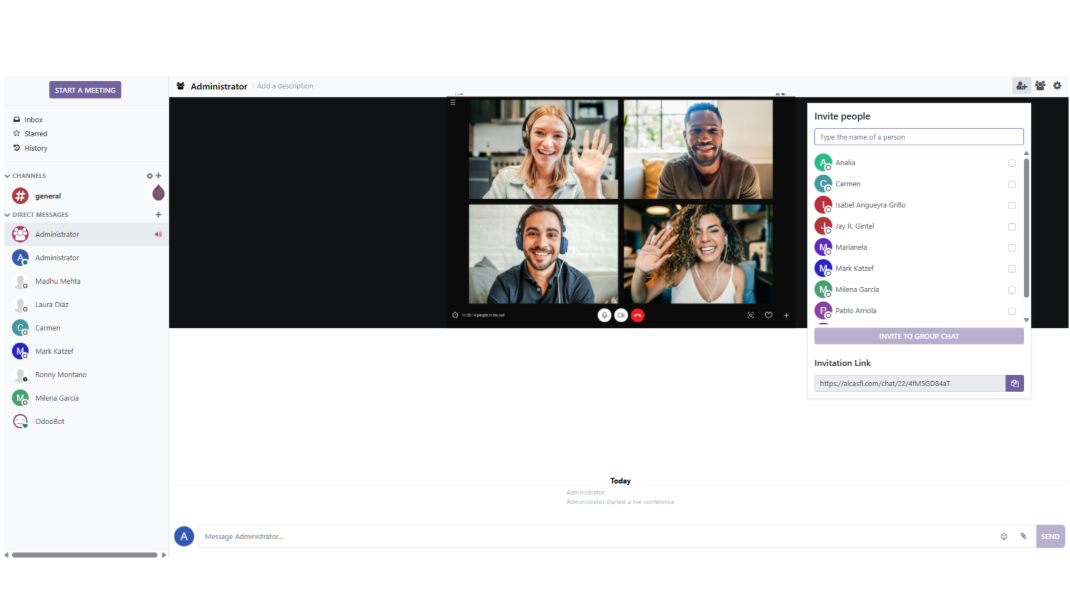Add a new channel with the plus
The width and height of the screenshot is (1070, 601).
(159, 176)
